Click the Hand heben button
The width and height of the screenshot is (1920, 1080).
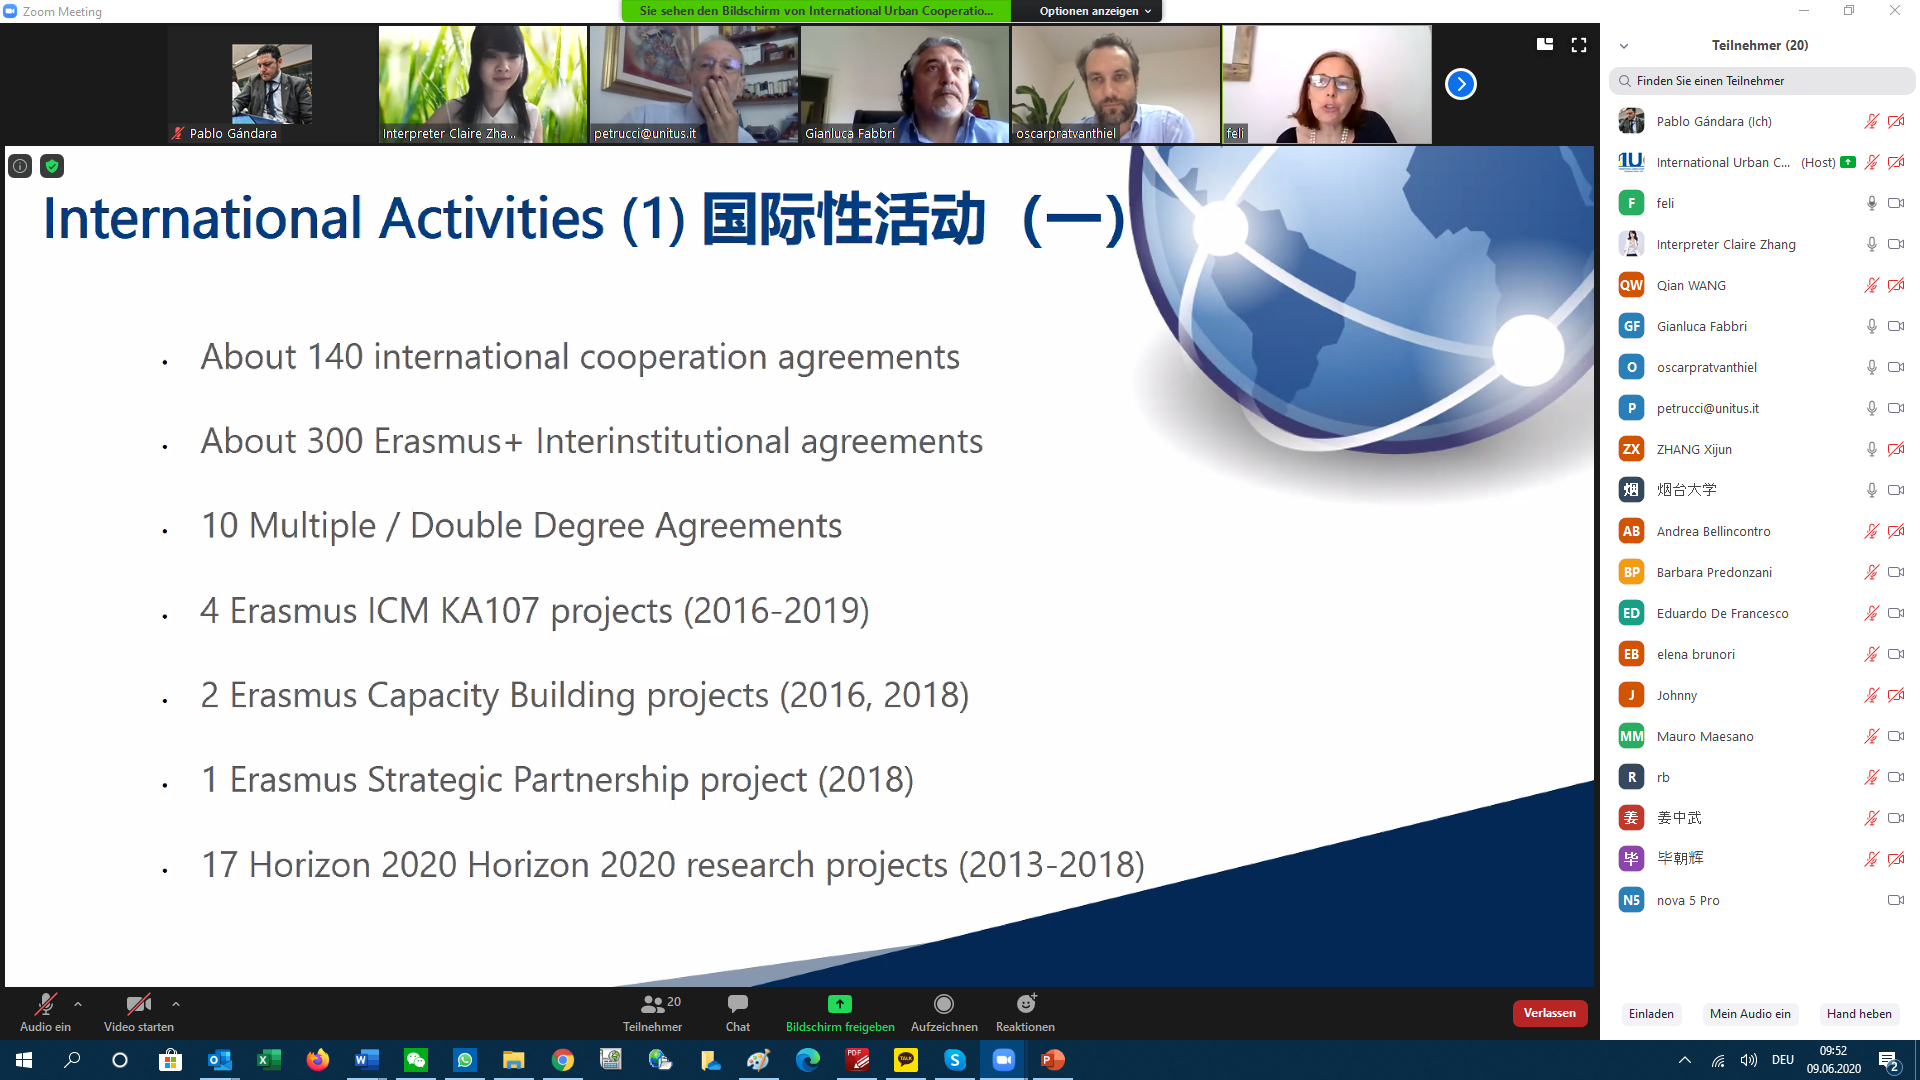tap(1858, 1014)
